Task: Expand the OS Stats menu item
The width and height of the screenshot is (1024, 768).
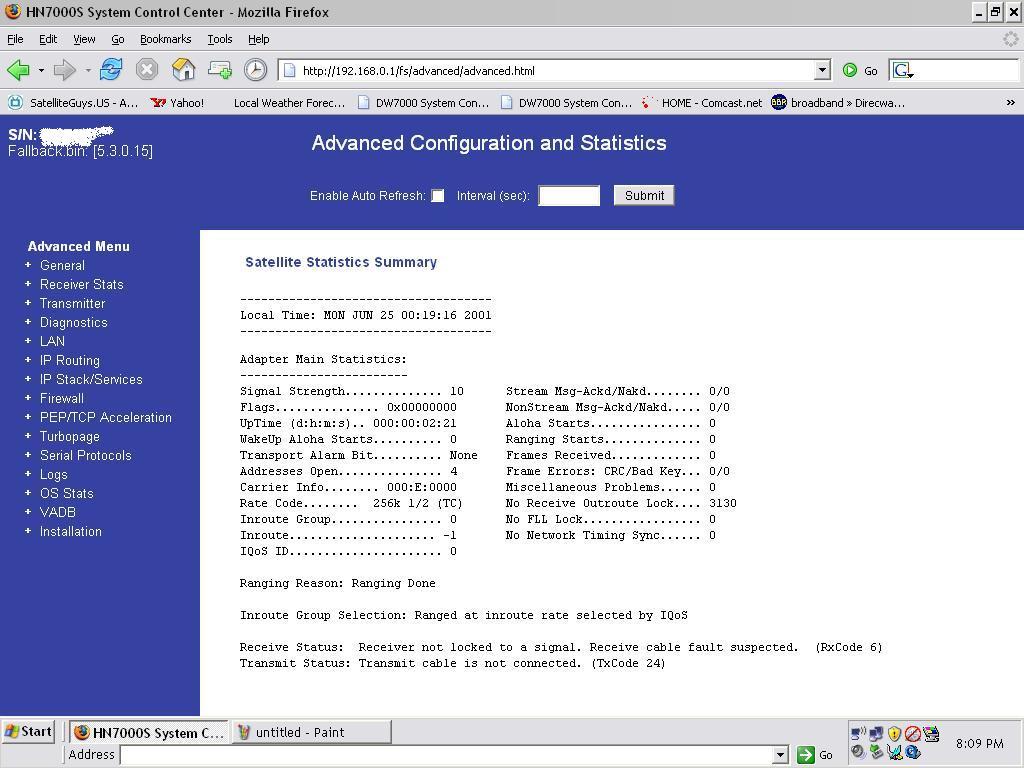Action: [x=66, y=493]
